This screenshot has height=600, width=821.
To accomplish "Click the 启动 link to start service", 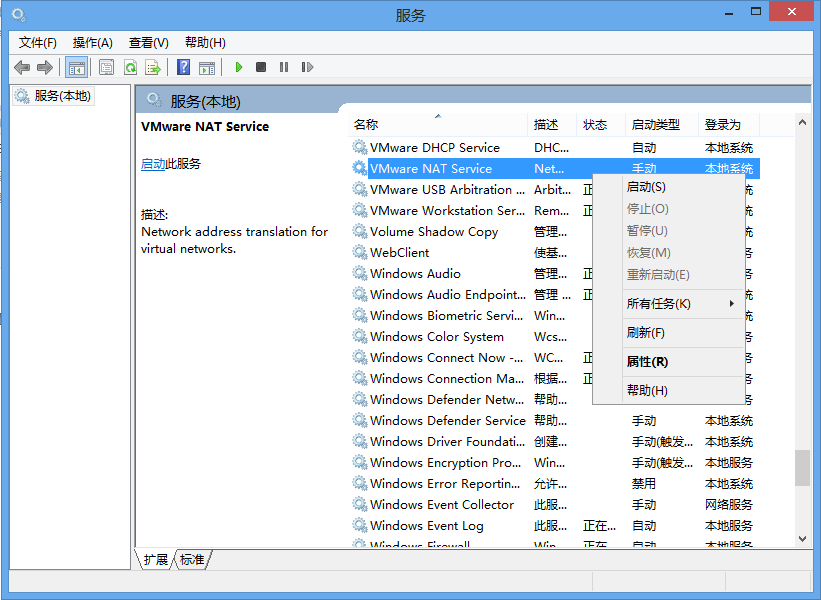I will (x=153, y=164).
